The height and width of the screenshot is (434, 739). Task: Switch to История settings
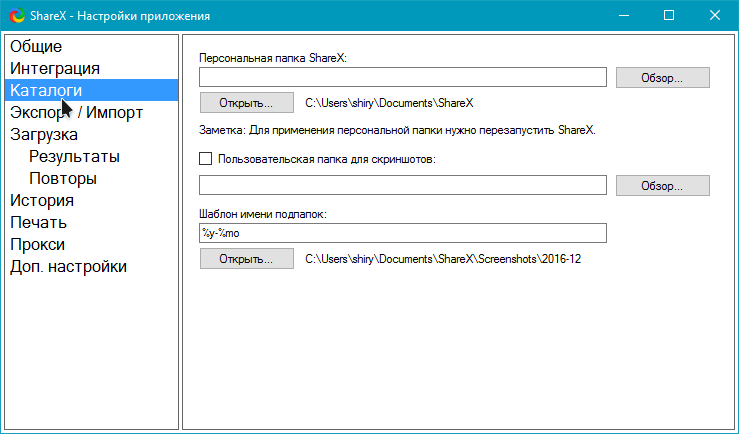91,200
